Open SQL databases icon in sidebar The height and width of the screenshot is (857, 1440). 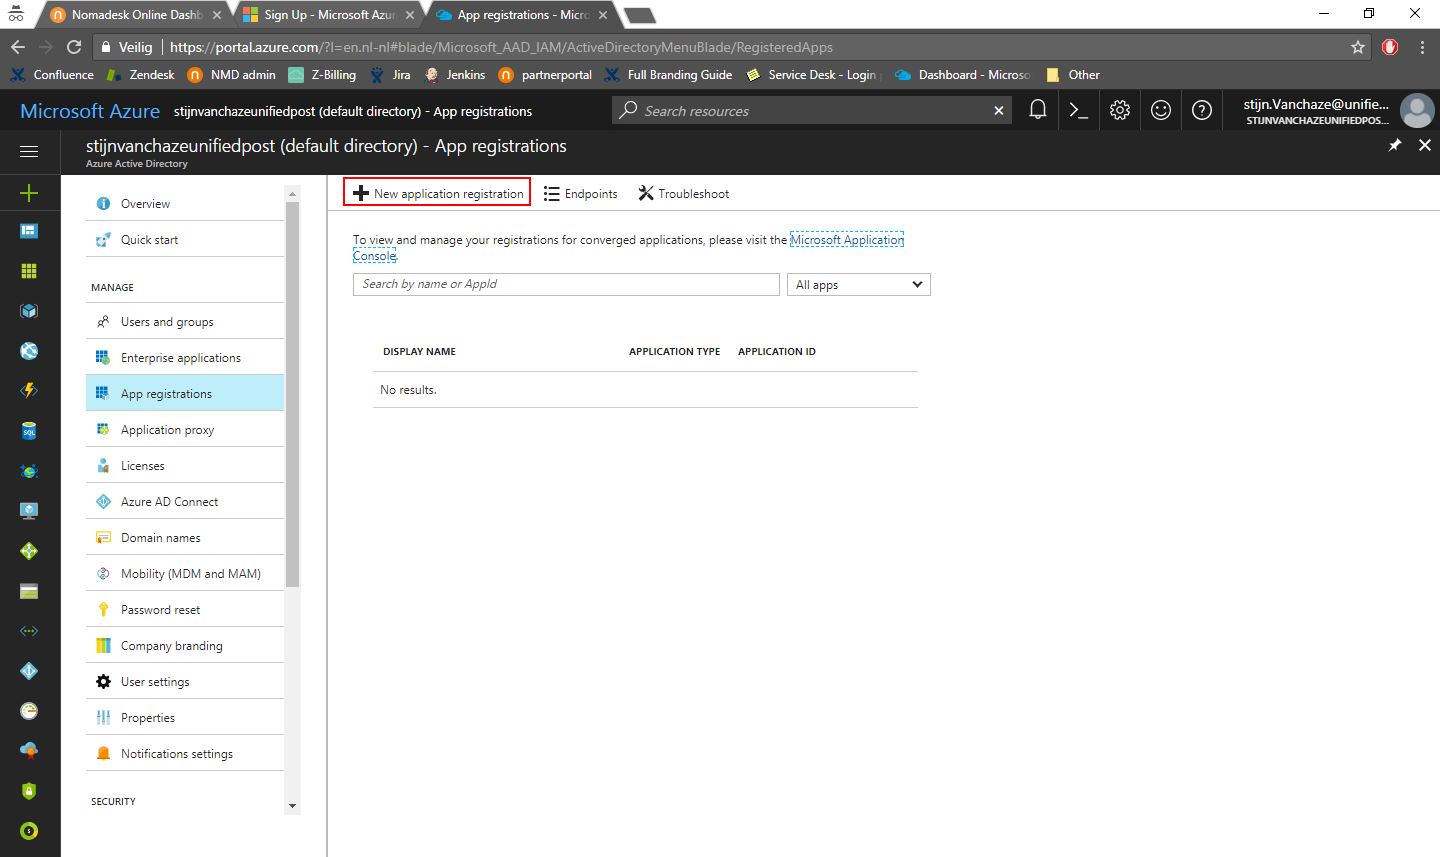pyautogui.click(x=29, y=431)
